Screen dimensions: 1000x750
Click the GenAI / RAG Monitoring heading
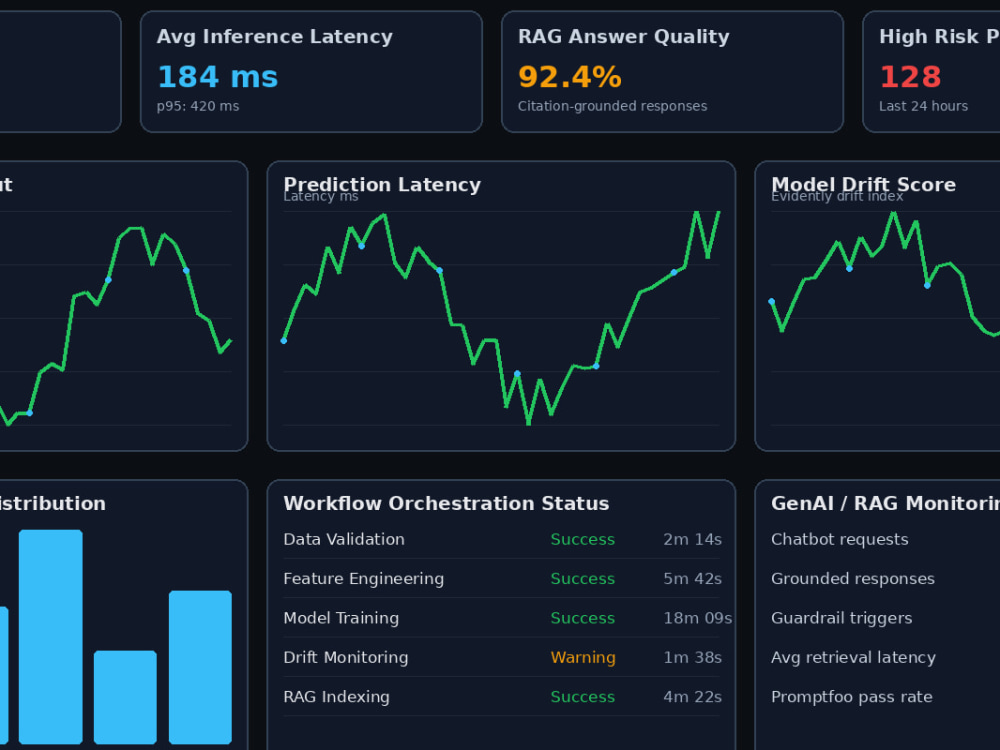(885, 503)
